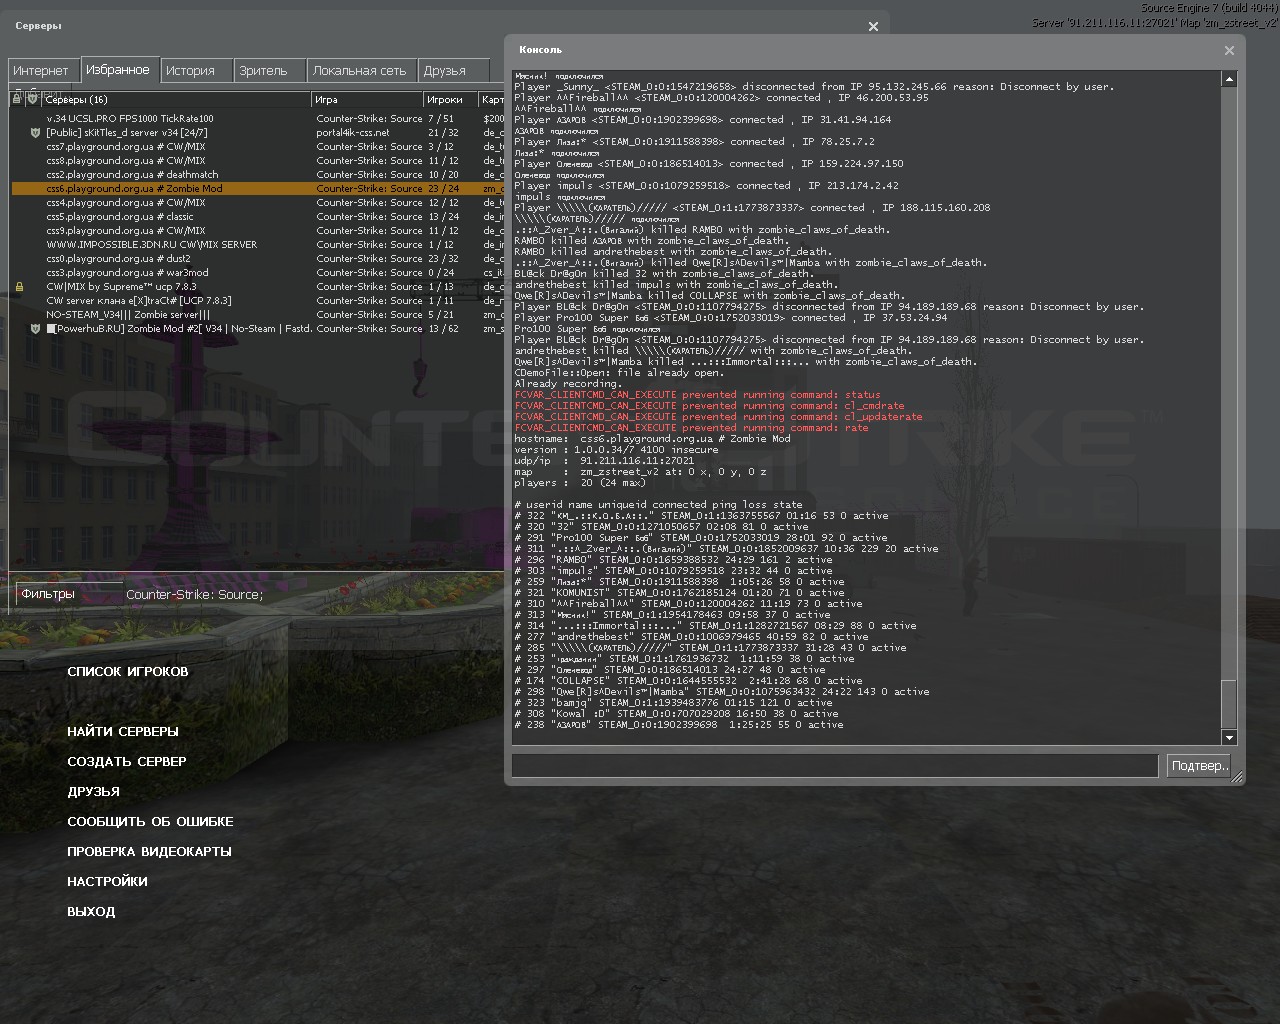Viewport: 1280px width, 1024px height.
Task: Click the lock icon beside CW|MIX by Supreme
Action: [19, 286]
